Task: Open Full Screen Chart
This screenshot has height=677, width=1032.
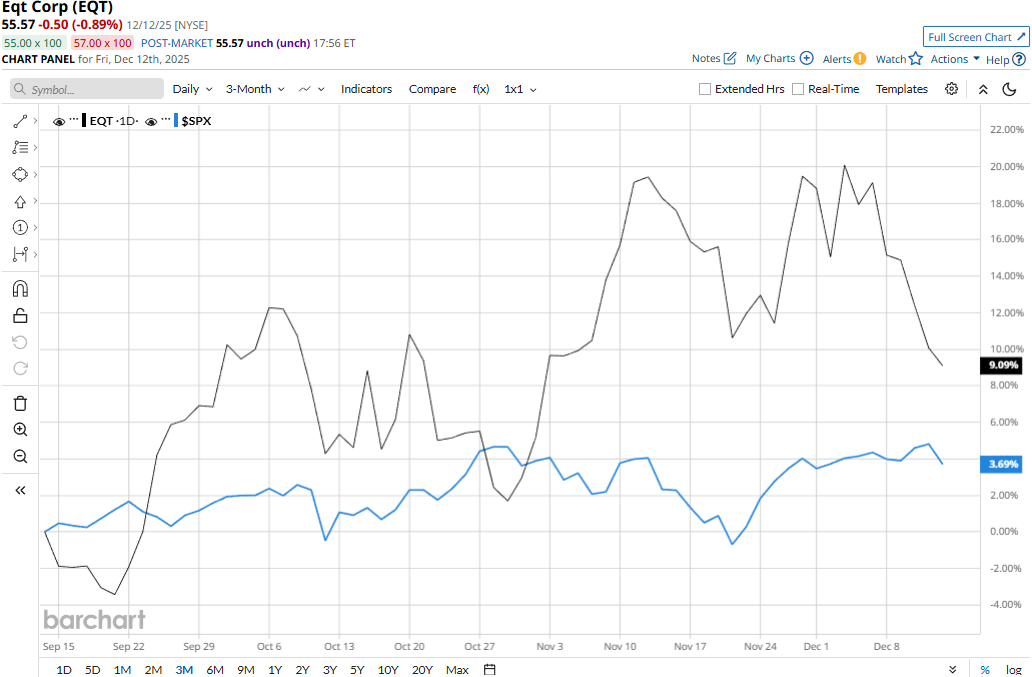Action: pos(976,37)
